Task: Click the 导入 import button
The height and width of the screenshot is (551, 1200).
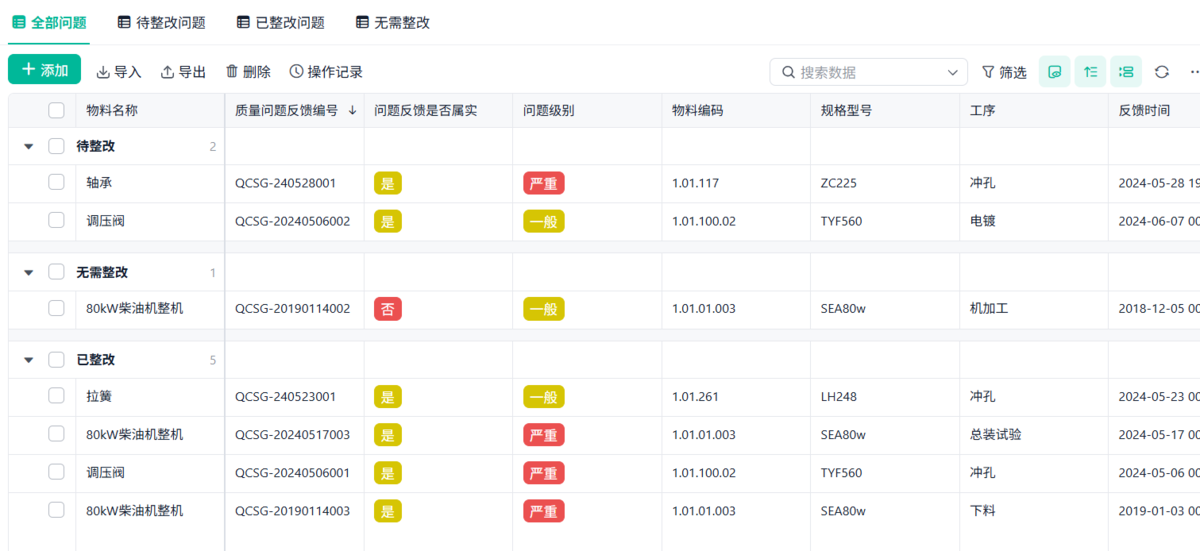Action: coord(119,72)
